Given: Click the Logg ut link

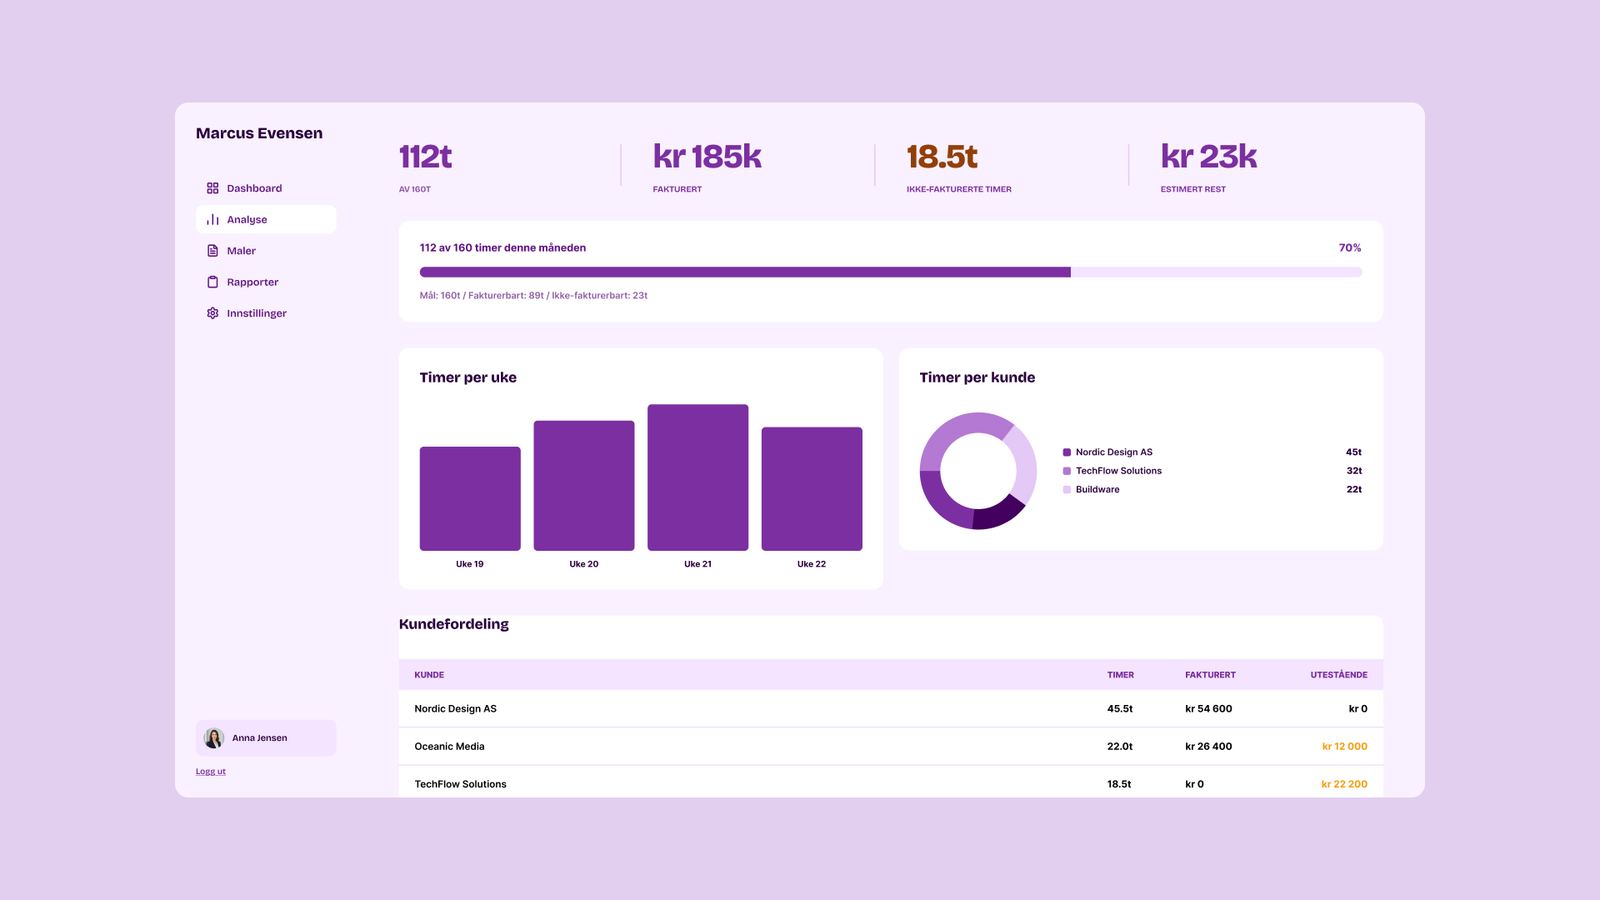Looking at the screenshot, I should [x=211, y=771].
